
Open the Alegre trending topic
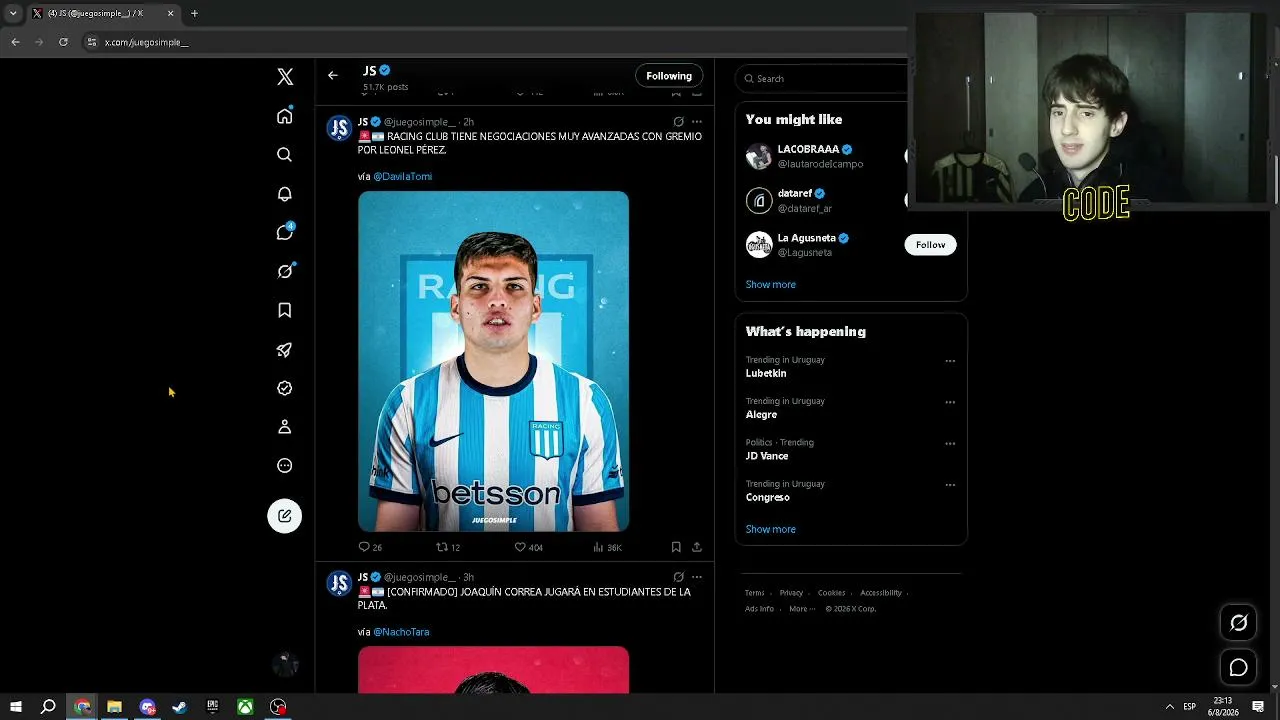761,415
